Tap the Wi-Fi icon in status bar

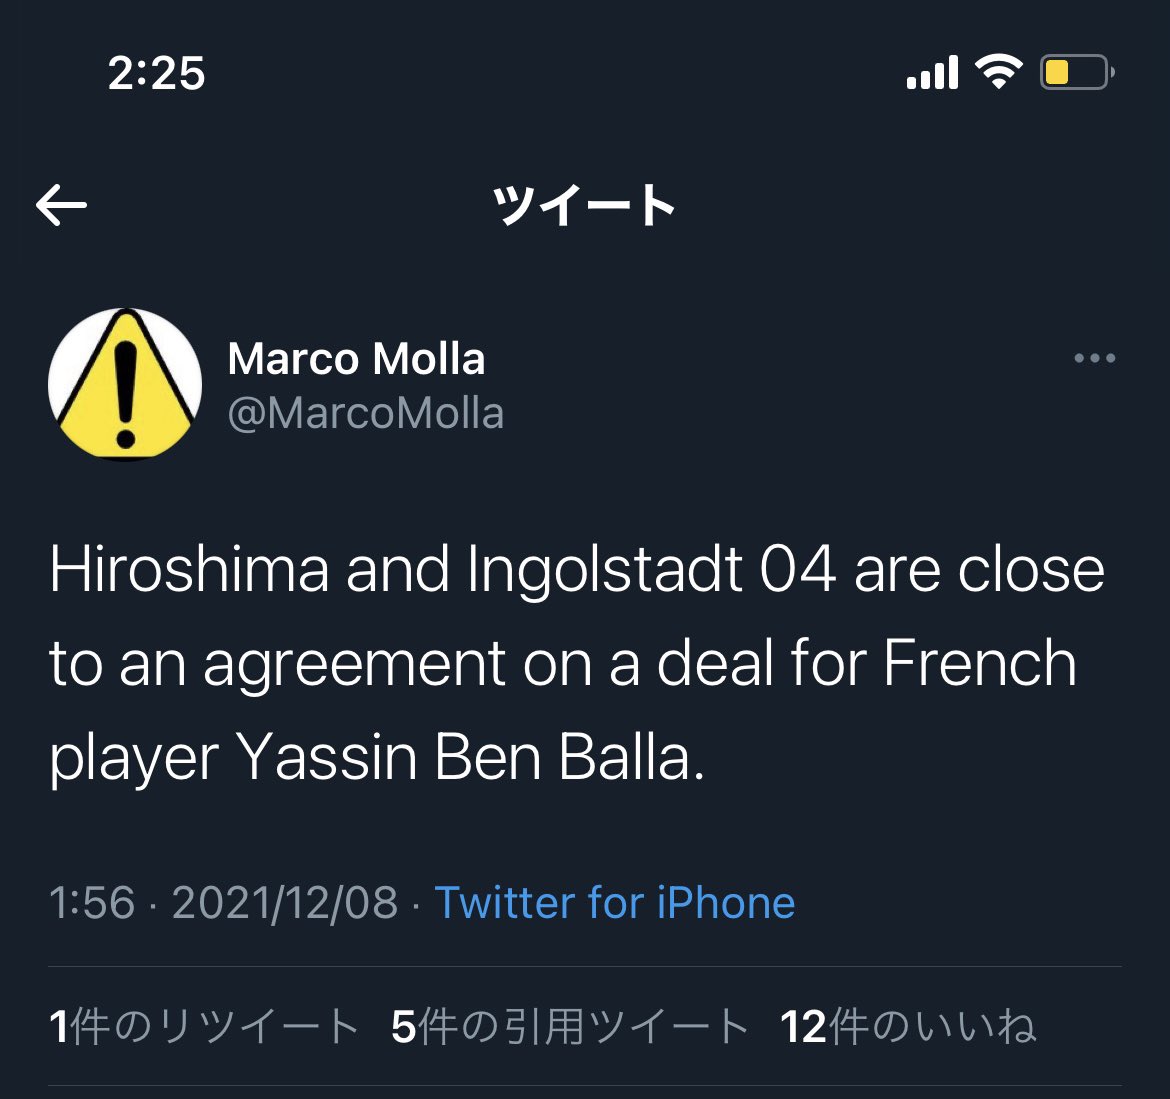tap(998, 72)
